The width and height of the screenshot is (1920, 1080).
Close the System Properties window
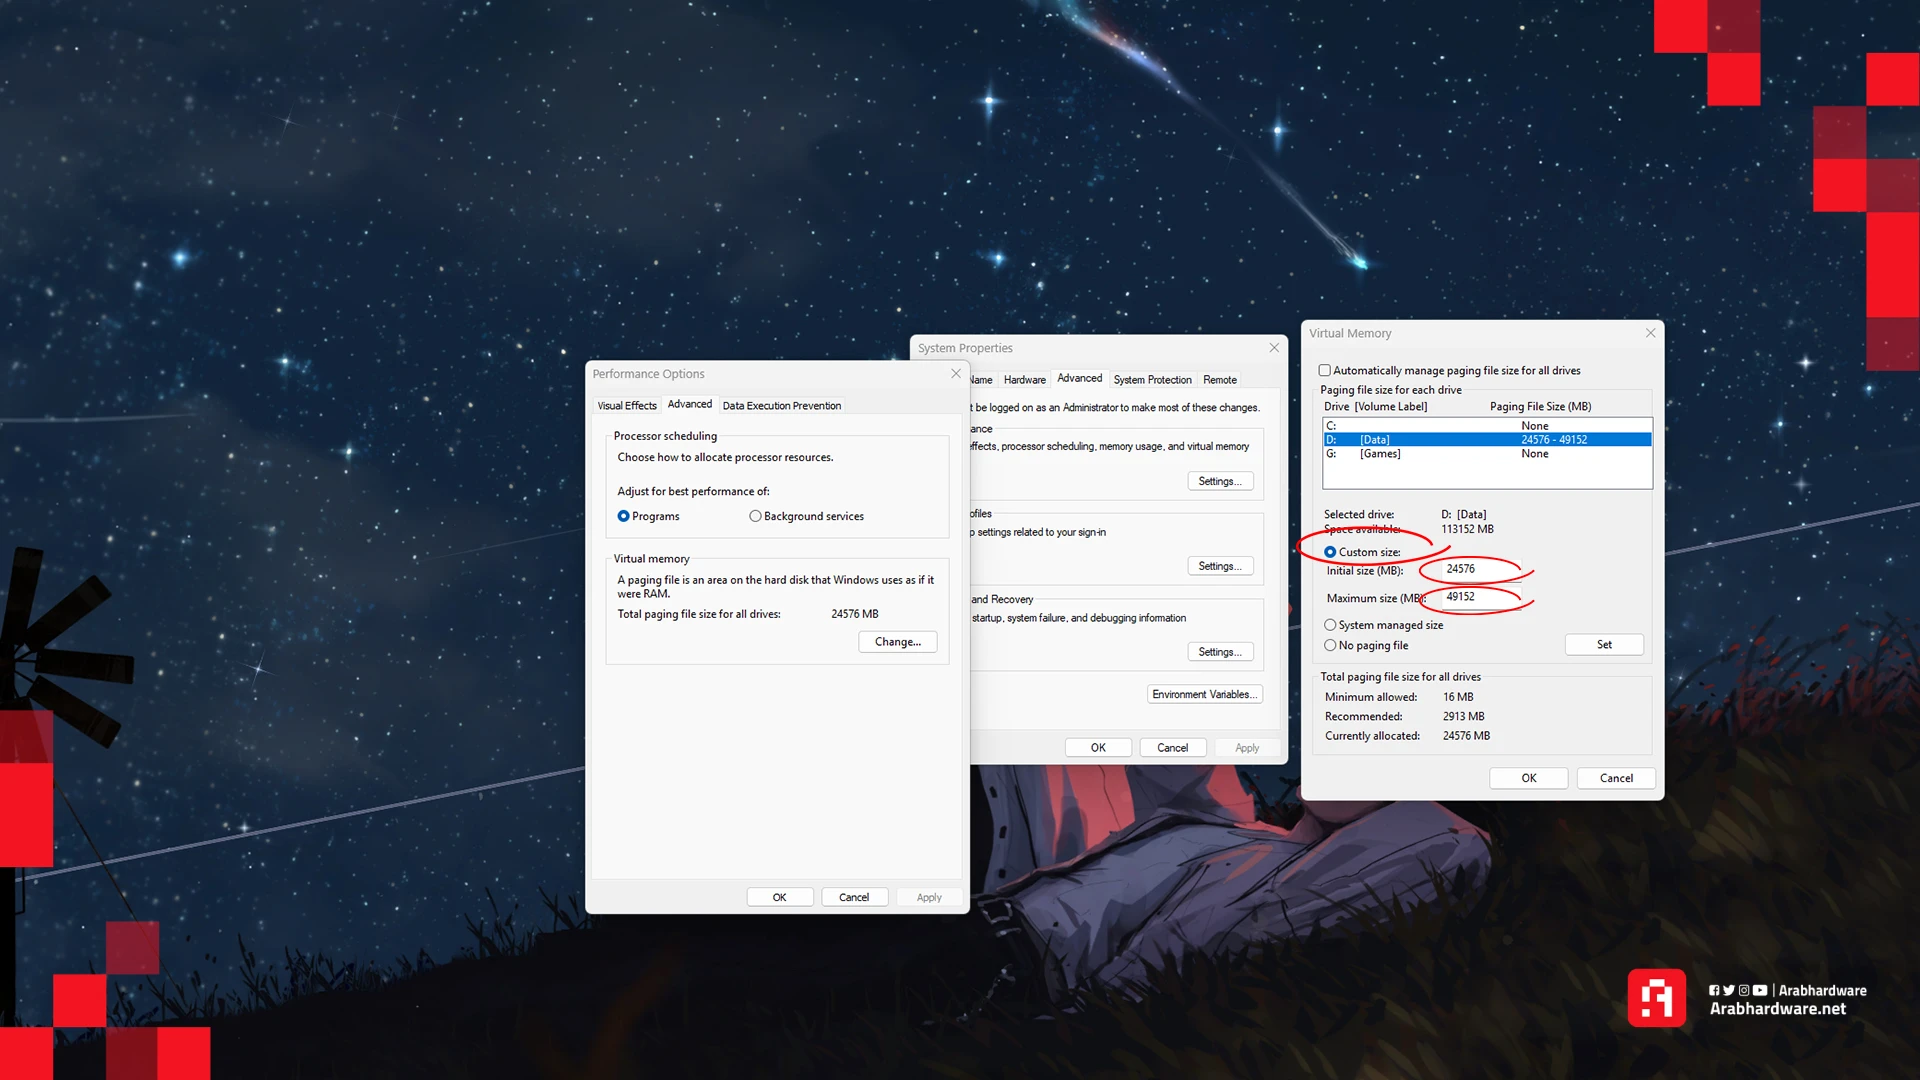[1274, 348]
